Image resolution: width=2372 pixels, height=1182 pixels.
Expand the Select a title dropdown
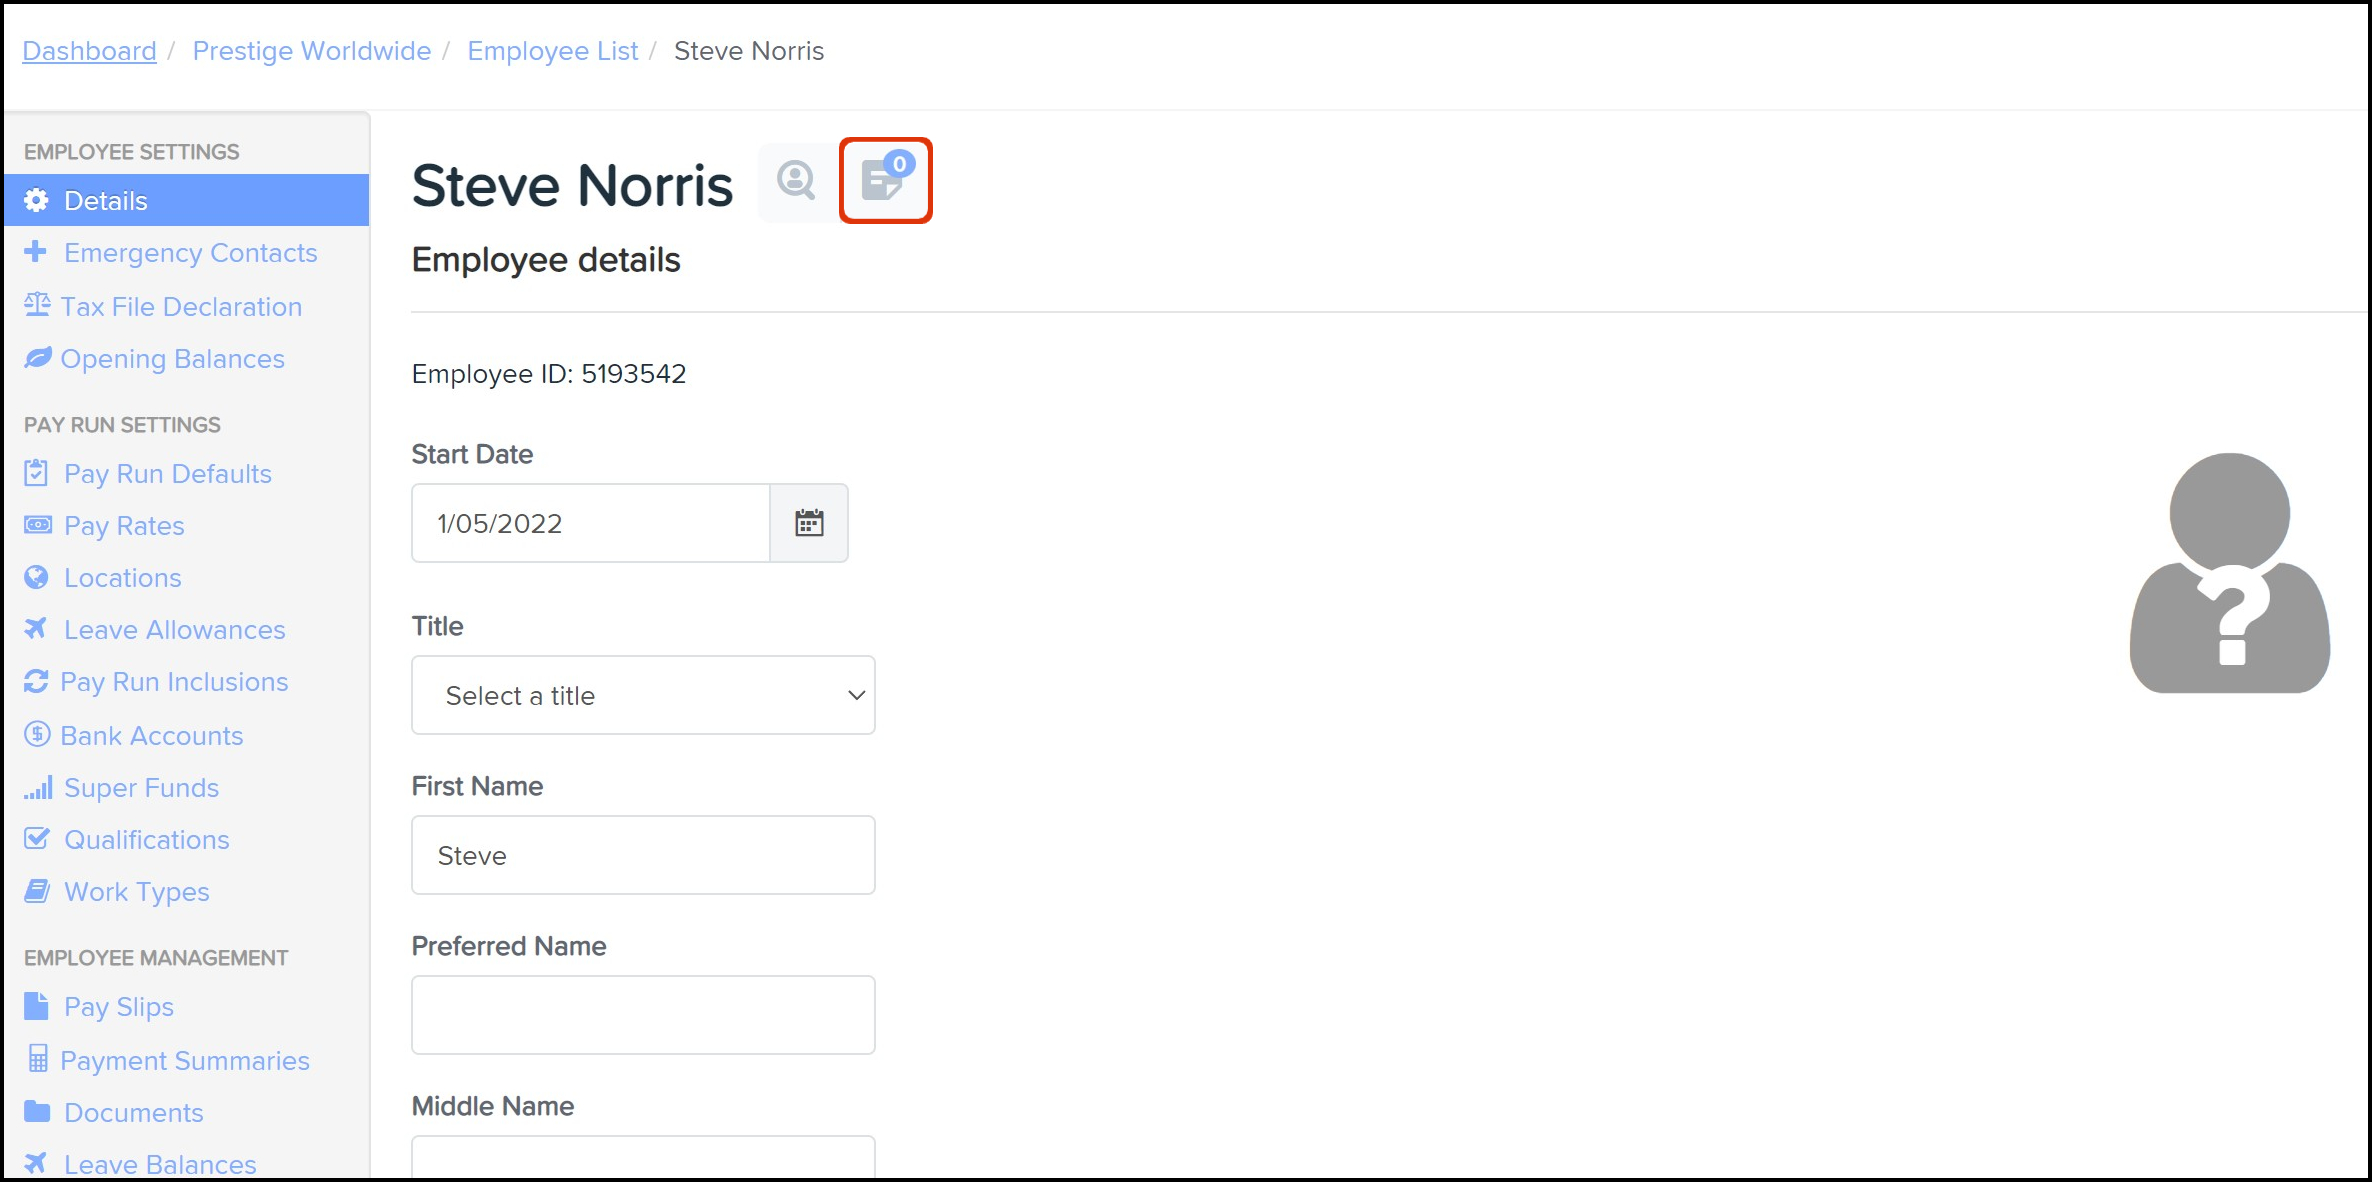[x=643, y=695]
